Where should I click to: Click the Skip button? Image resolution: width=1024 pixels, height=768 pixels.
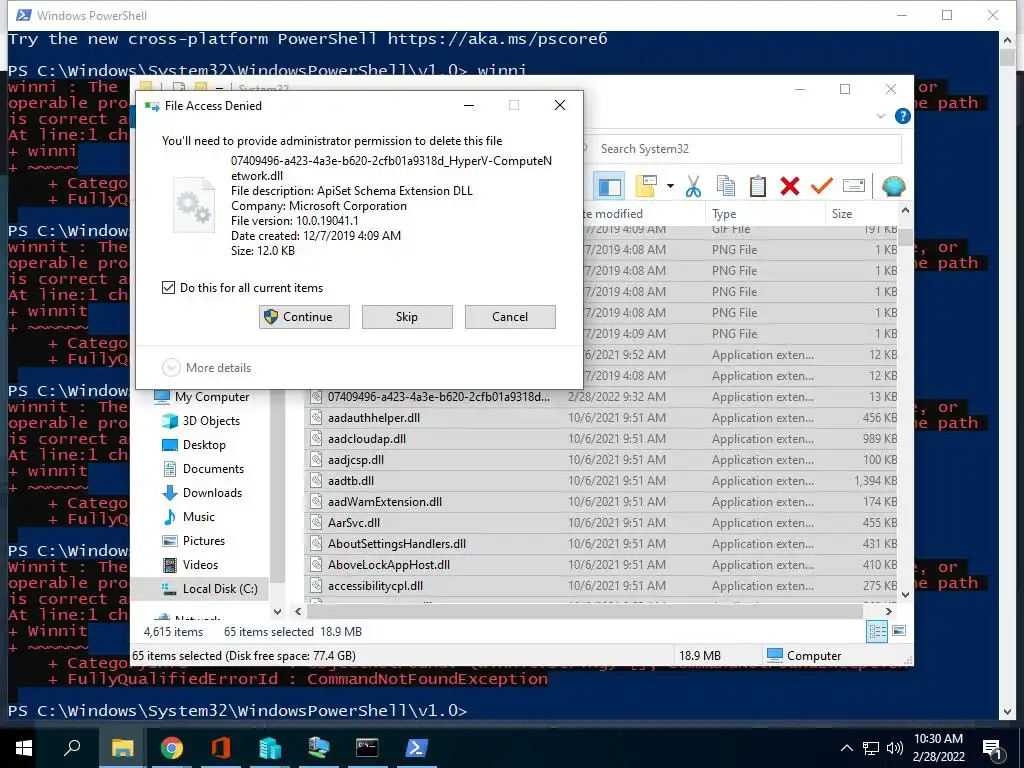pos(407,317)
